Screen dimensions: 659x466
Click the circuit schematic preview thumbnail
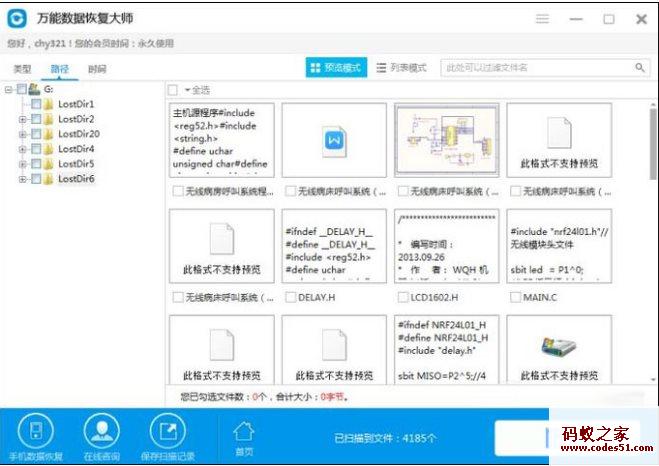tap(446, 141)
